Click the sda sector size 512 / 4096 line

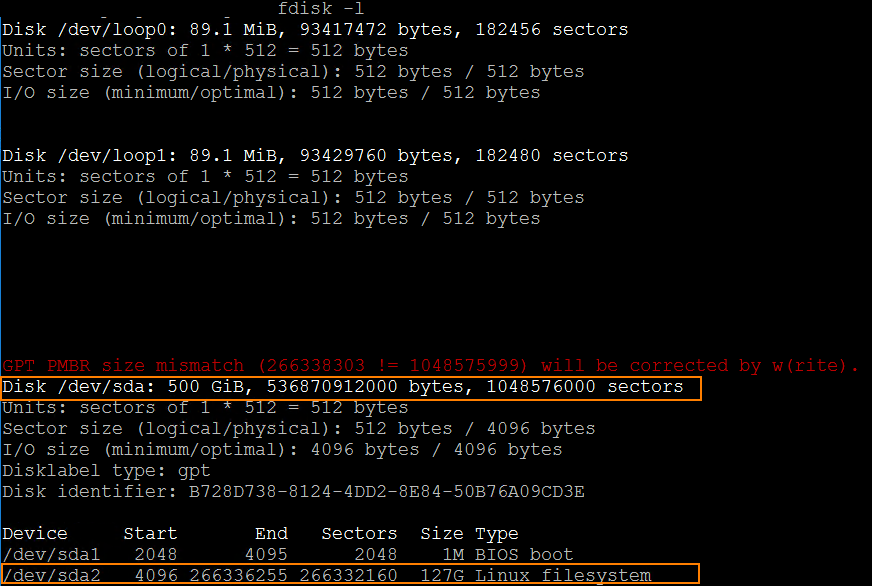coord(299,429)
